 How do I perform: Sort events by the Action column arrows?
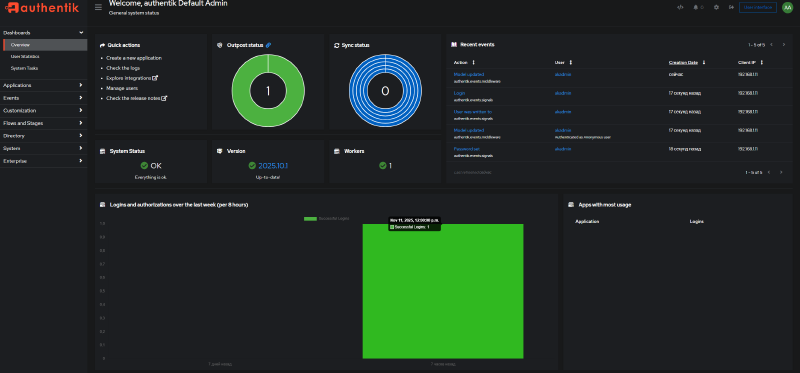click(x=473, y=62)
